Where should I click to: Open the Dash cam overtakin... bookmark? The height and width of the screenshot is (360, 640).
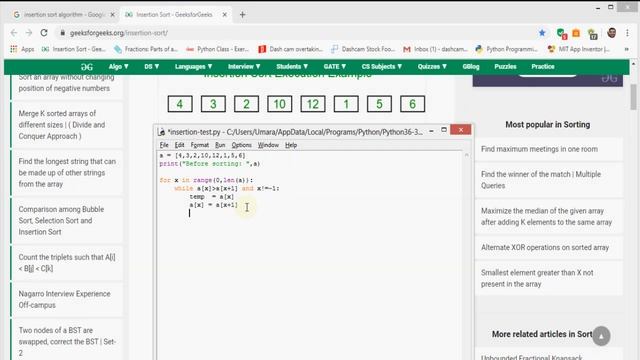tap(290, 49)
